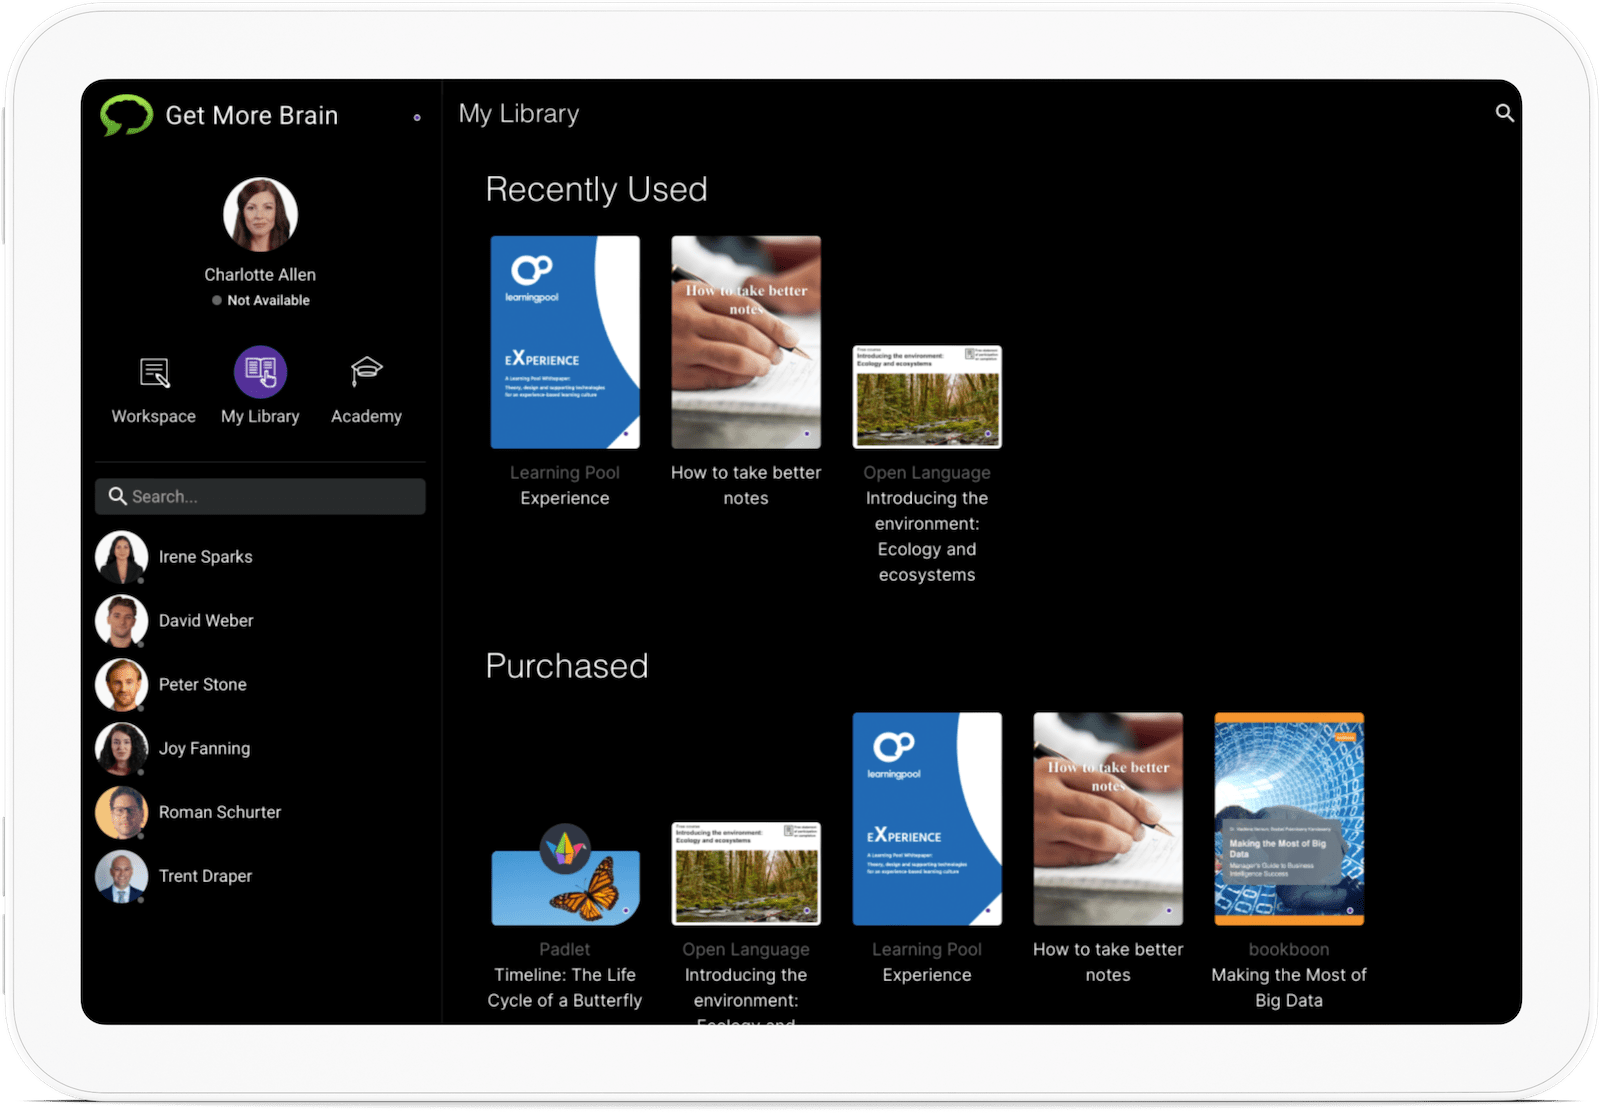Select the My Library book icon

(x=260, y=372)
